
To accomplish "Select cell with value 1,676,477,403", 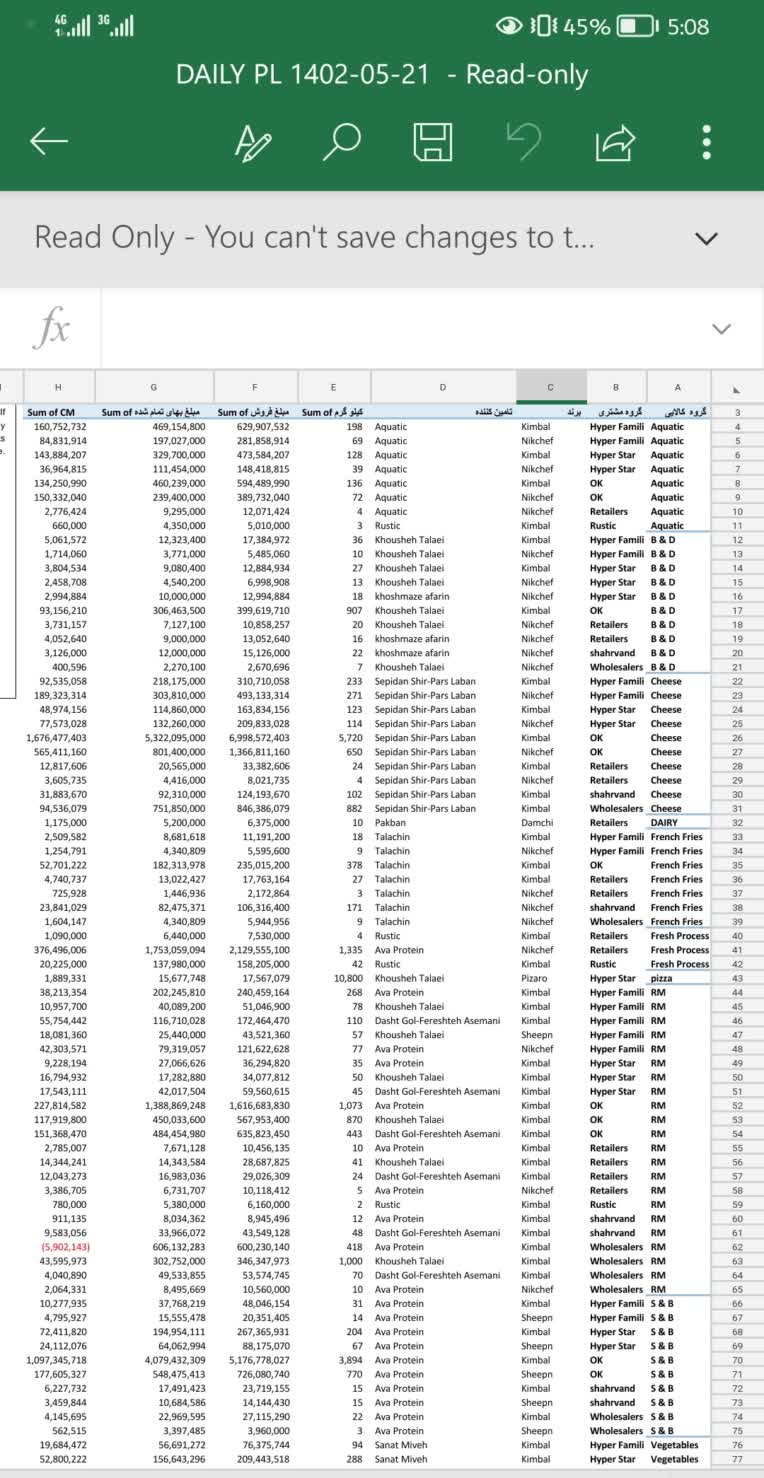I will [58, 737].
